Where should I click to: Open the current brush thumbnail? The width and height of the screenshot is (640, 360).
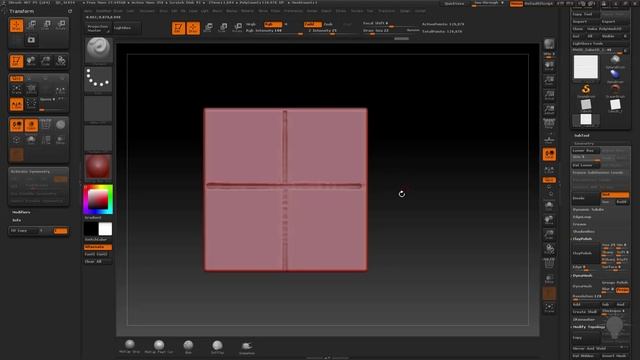click(x=98, y=50)
